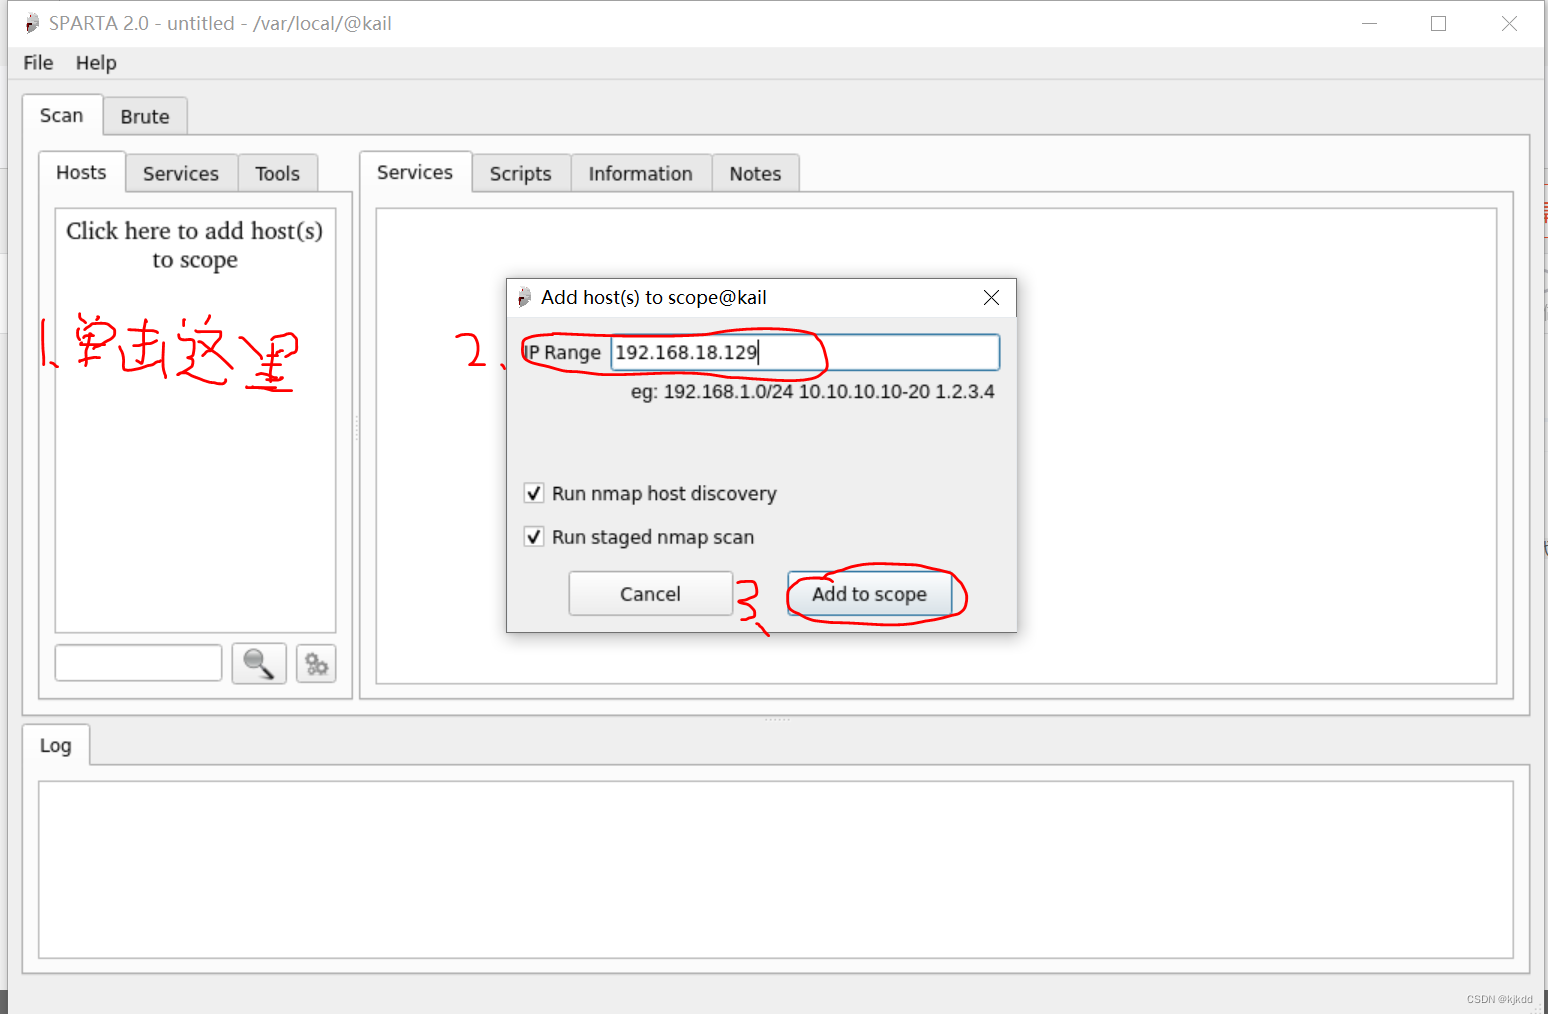Image resolution: width=1548 pixels, height=1014 pixels.
Task: Open the Notes tab
Action: [755, 173]
